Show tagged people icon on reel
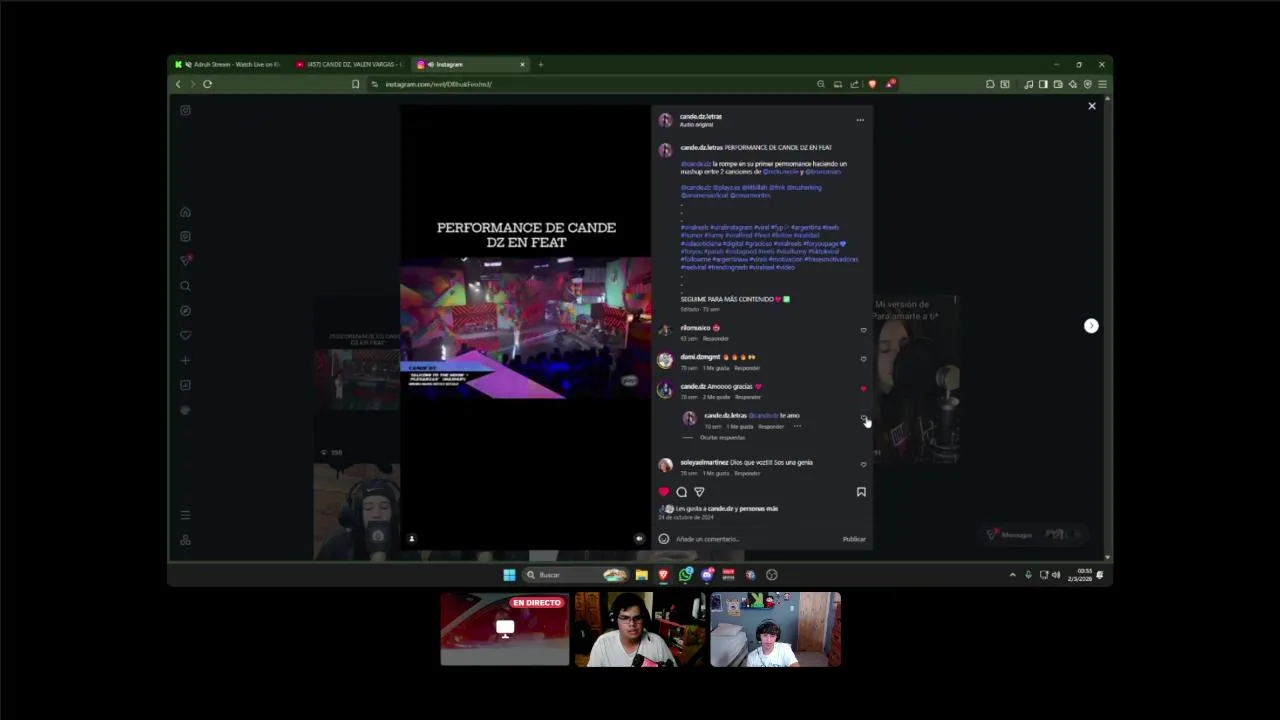 coord(411,538)
